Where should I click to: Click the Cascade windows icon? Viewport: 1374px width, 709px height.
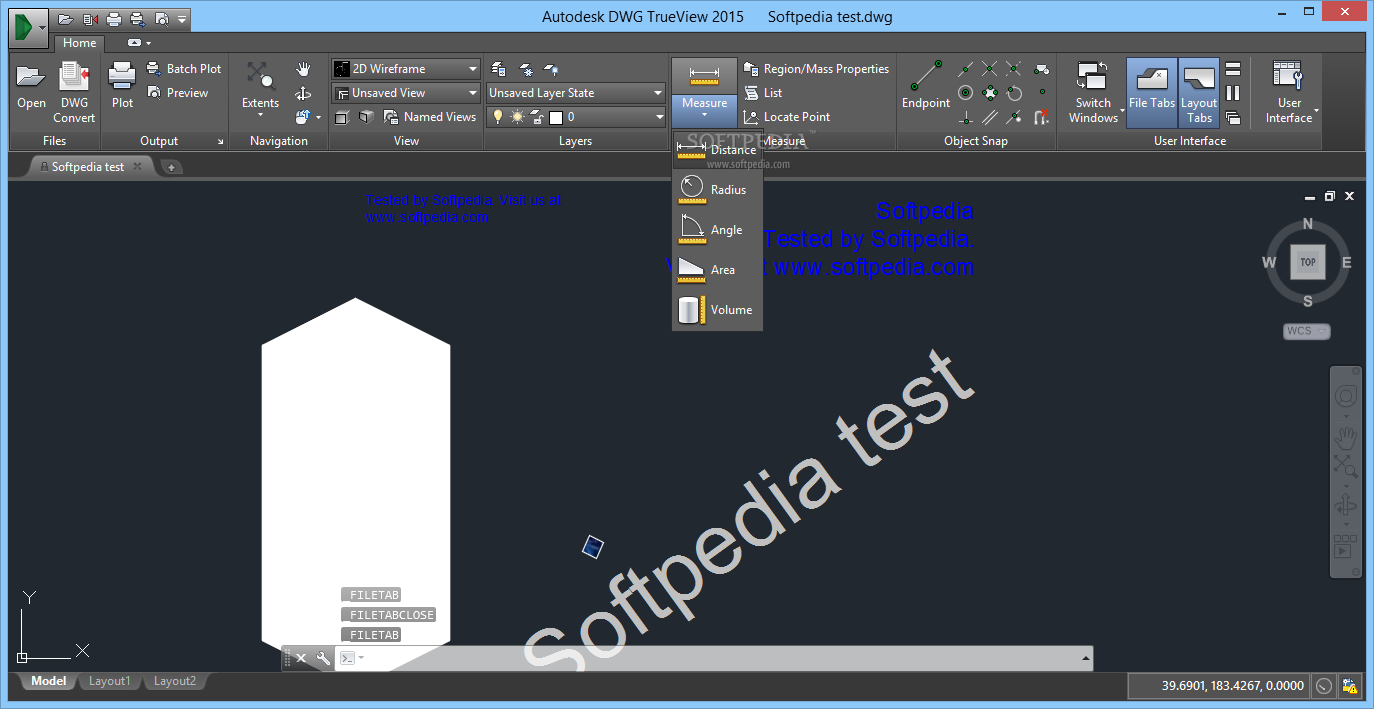coord(1233,117)
